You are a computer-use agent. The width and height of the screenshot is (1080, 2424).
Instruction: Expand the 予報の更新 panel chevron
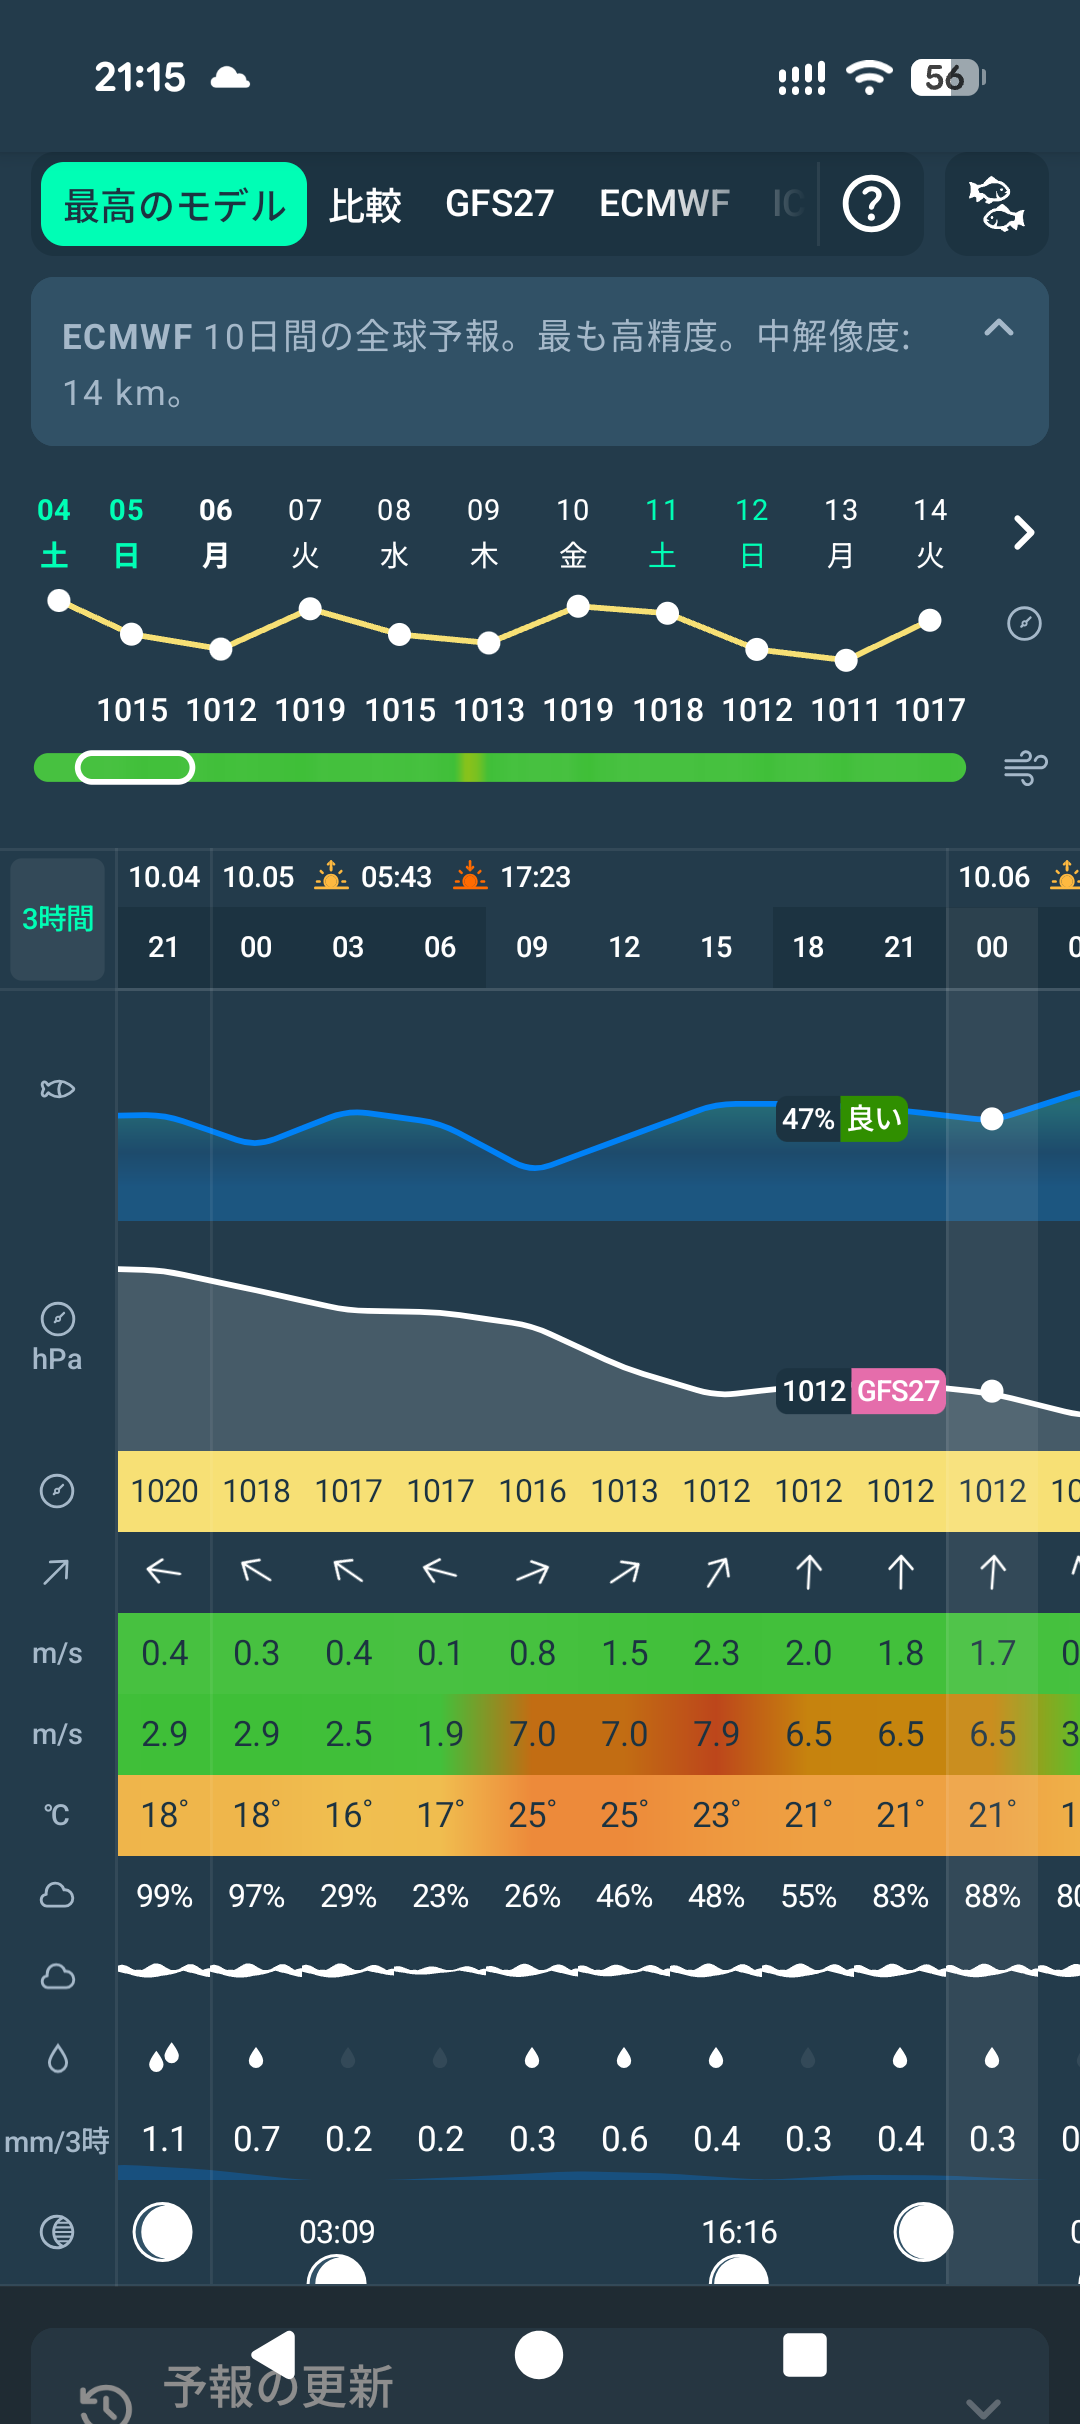(983, 2406)
